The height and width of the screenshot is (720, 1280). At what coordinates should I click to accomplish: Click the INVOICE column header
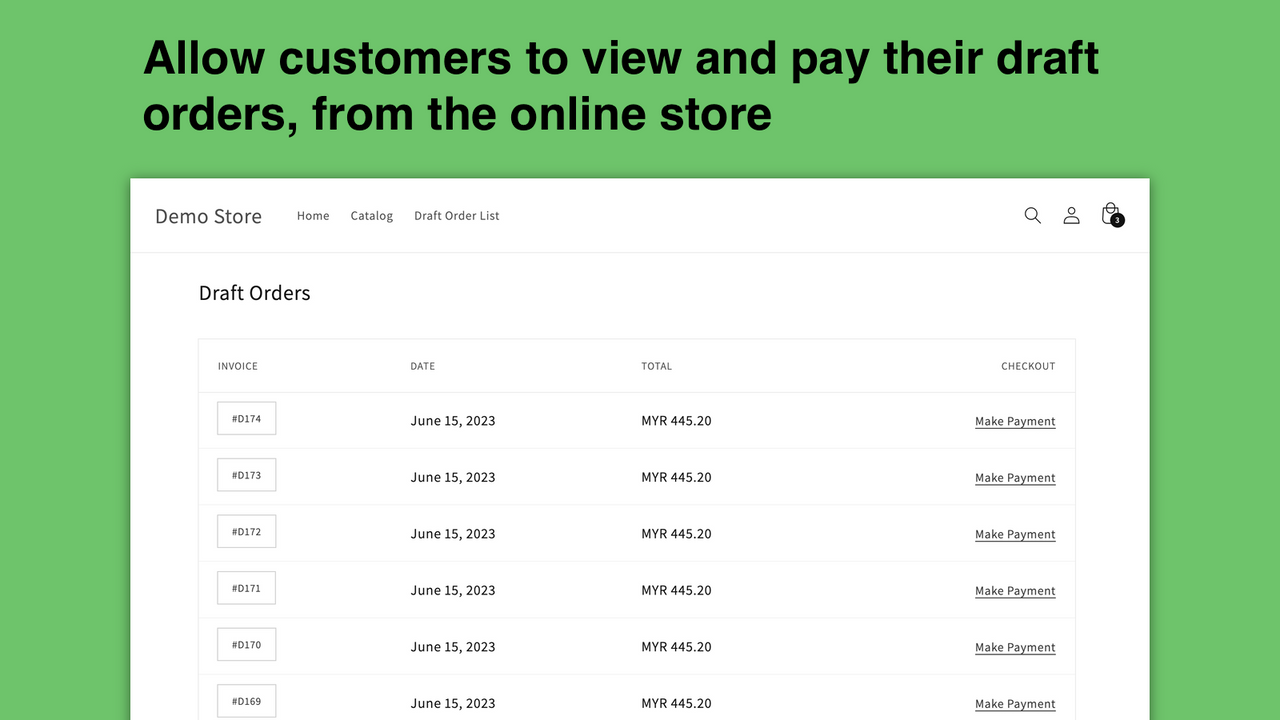click(237, 366)
